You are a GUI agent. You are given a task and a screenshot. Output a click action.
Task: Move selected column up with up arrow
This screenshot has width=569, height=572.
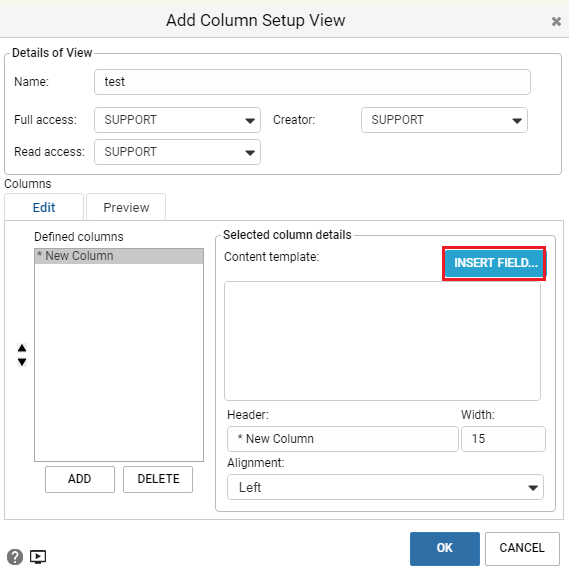pos(22,348)
